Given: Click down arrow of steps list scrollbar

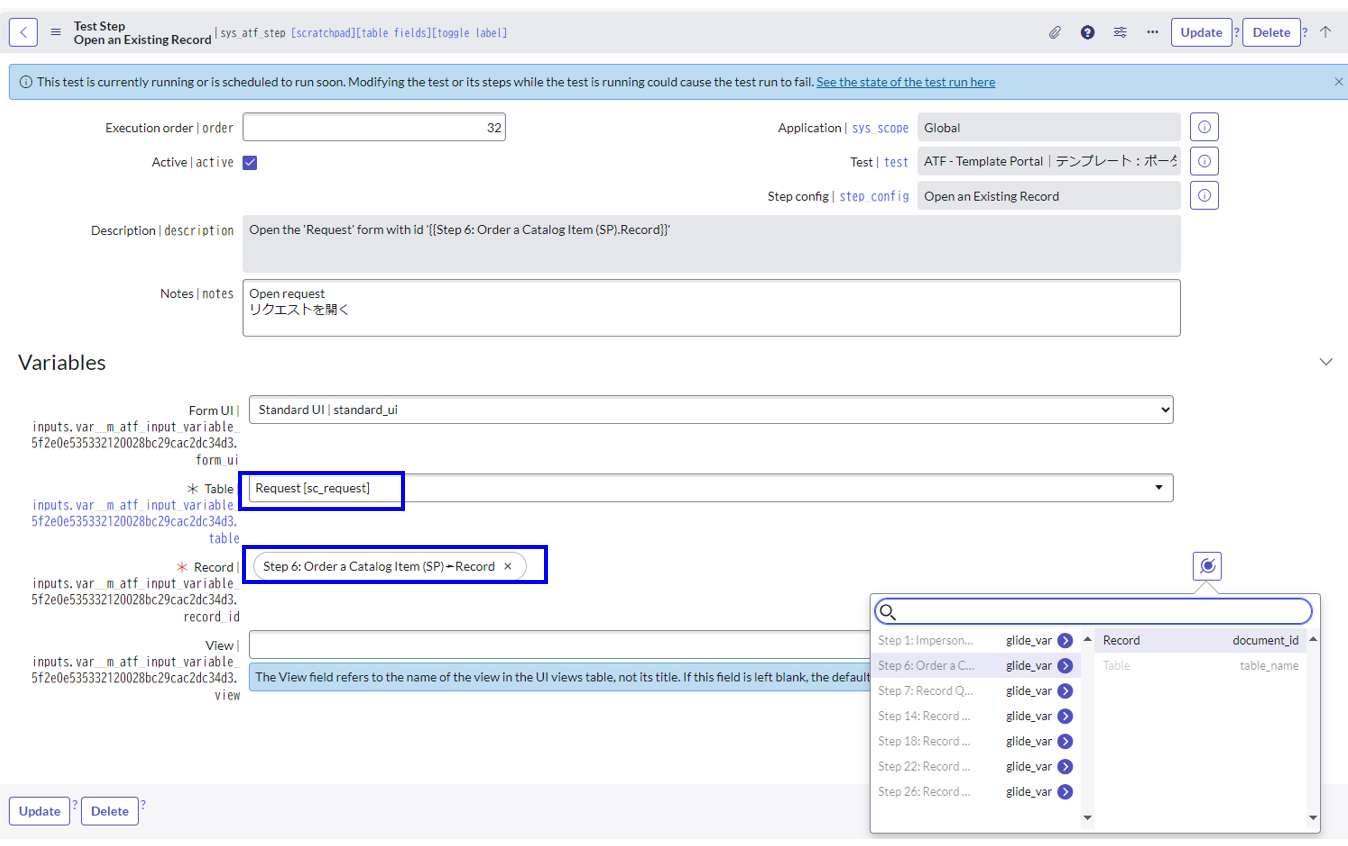Looking at the screenshot, I should click(1088, 818).
